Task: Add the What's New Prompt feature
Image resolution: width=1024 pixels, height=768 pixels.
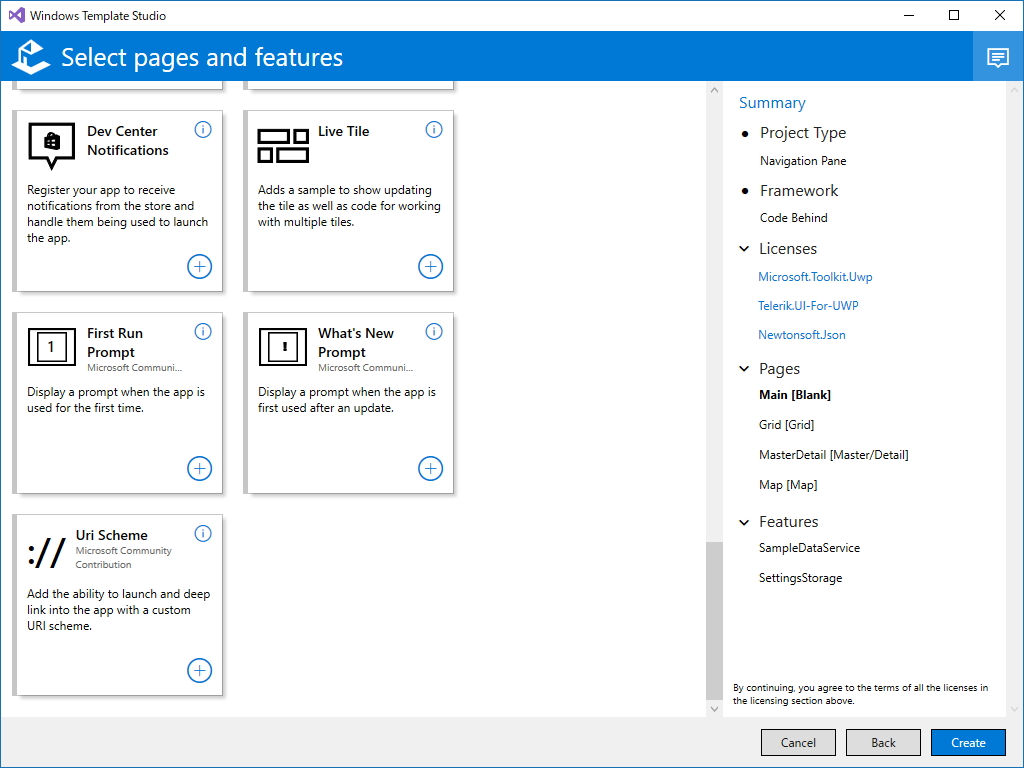Action: coord(430,469)
